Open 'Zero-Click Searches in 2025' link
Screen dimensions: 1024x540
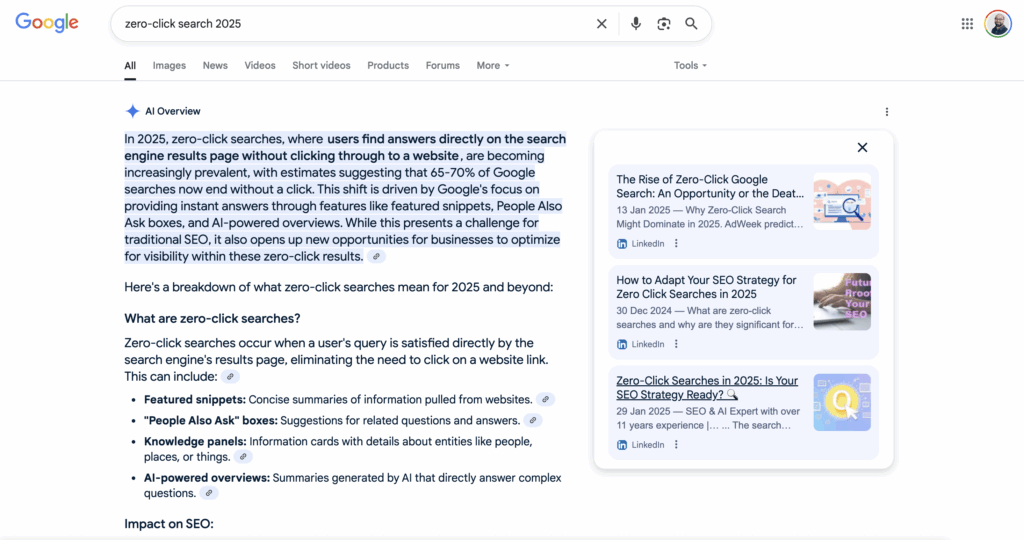click(707, 388)
